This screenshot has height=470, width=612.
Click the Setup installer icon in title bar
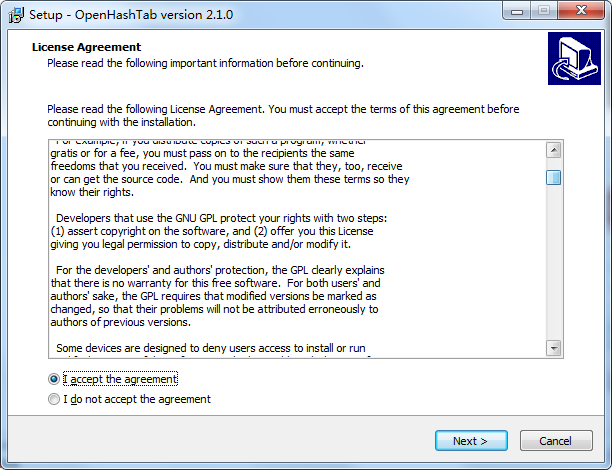[16, 16]
